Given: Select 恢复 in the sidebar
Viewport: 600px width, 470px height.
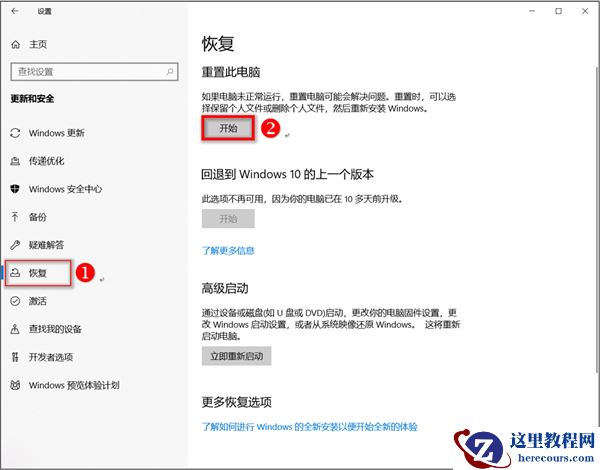Looking at the screenshot, I should [x=38, y=273].
